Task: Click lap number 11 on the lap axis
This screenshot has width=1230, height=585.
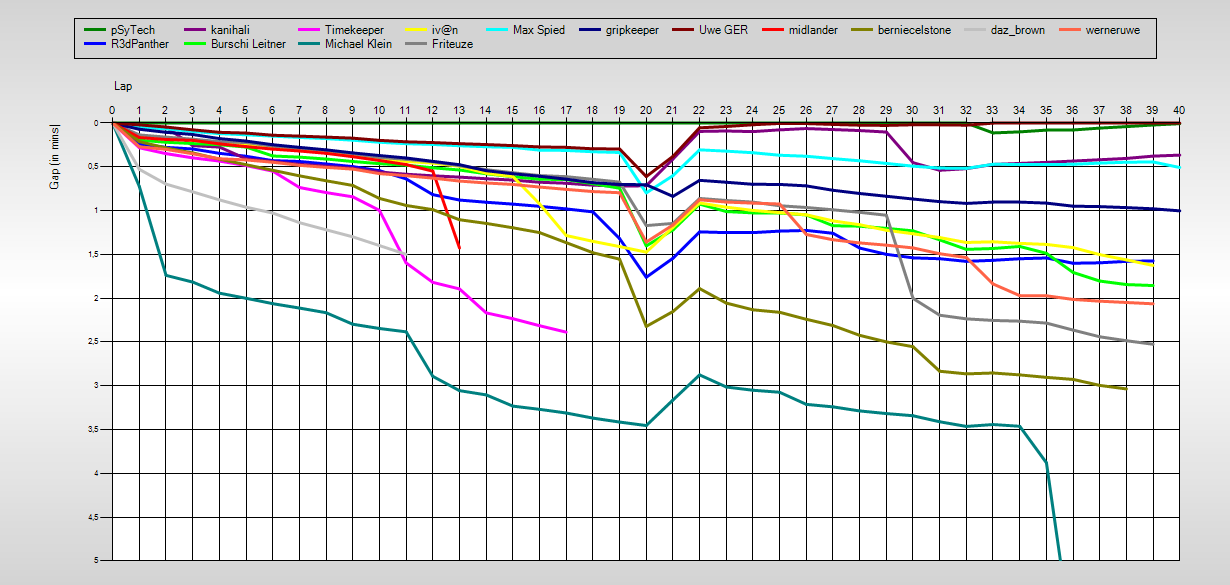Action: (405, 111)
